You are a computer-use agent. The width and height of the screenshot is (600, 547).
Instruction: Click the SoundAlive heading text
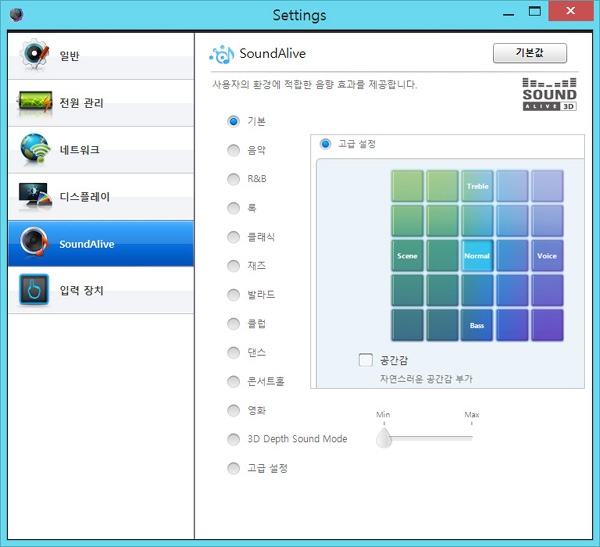coord(272,54)
